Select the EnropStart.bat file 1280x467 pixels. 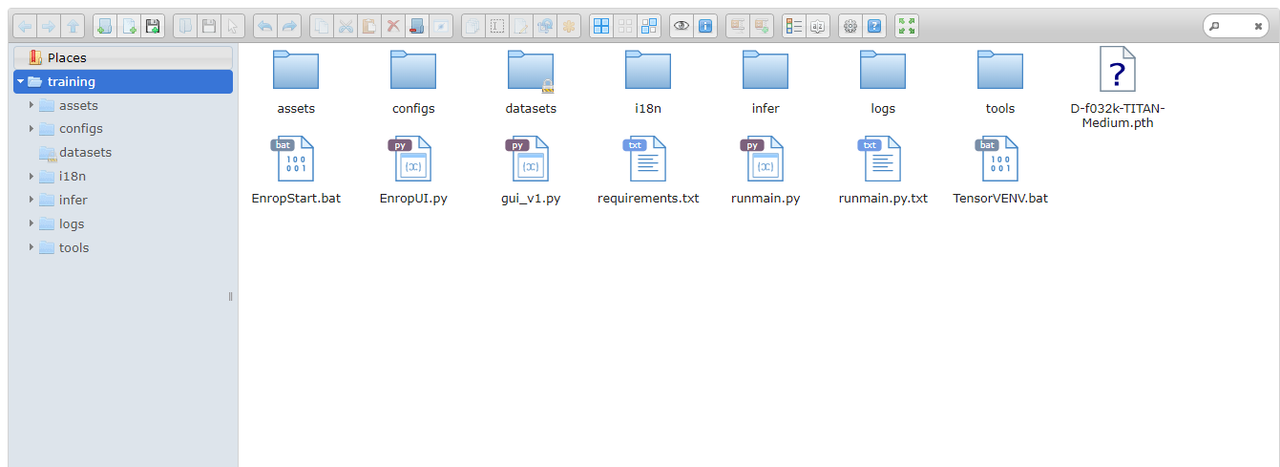296,170
